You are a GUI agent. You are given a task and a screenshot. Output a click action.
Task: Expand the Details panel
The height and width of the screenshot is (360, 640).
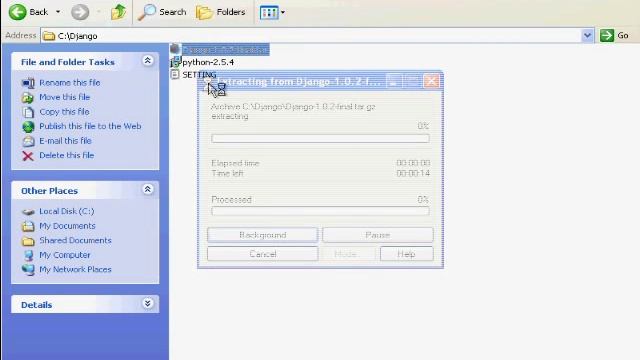(147, 303)
